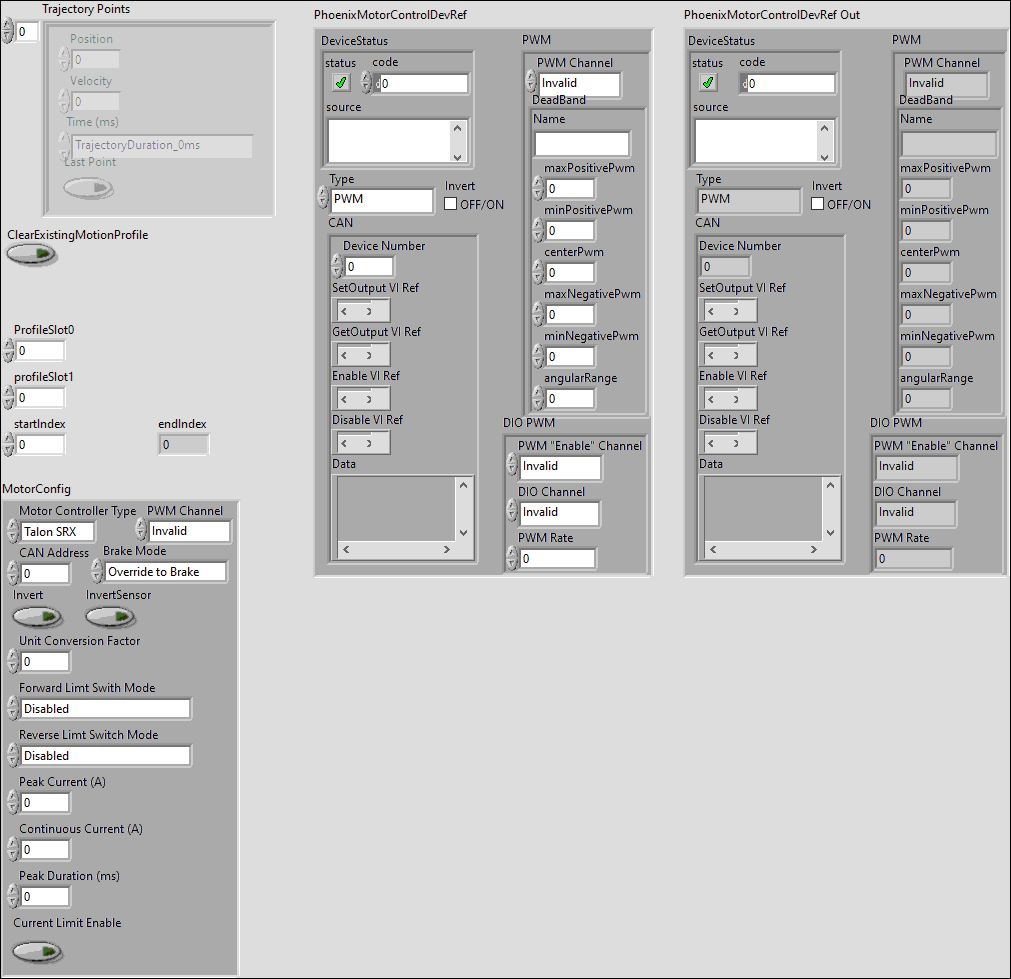1011x979 pixels.
Task: Toggle the InvertSensor switch
Action: click(x=110, y=617)
